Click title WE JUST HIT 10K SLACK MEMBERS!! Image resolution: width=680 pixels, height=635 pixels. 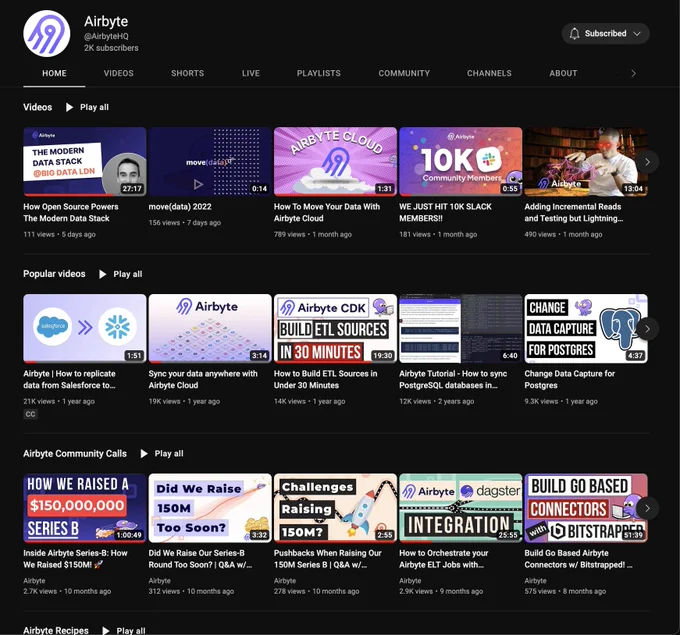445,213
